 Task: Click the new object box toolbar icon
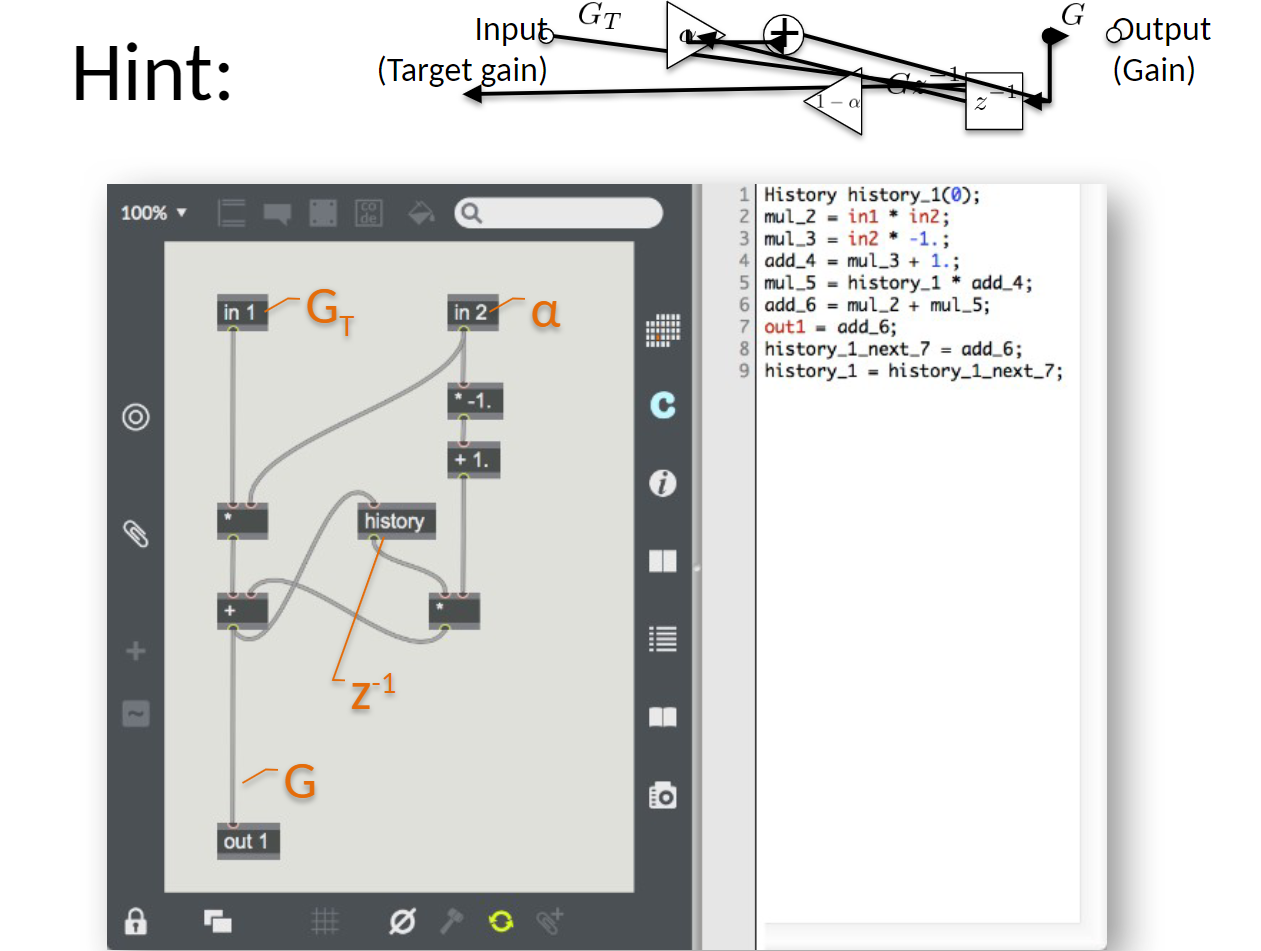231,212
